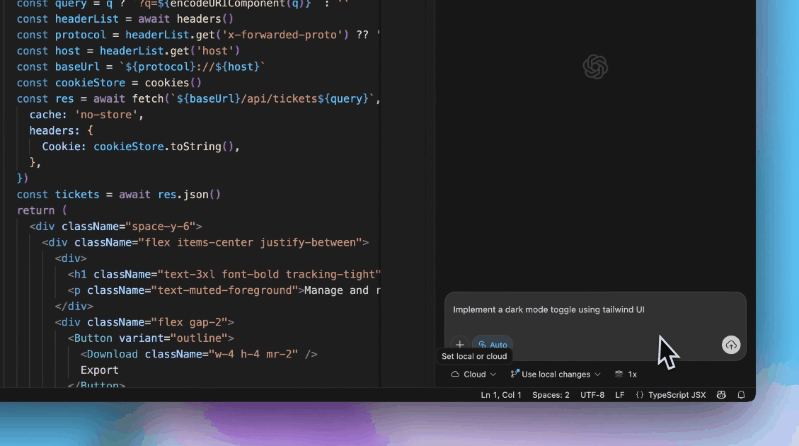Open the Cloud environment dropdown
799x446 pixels.
(x=473, y=374)
